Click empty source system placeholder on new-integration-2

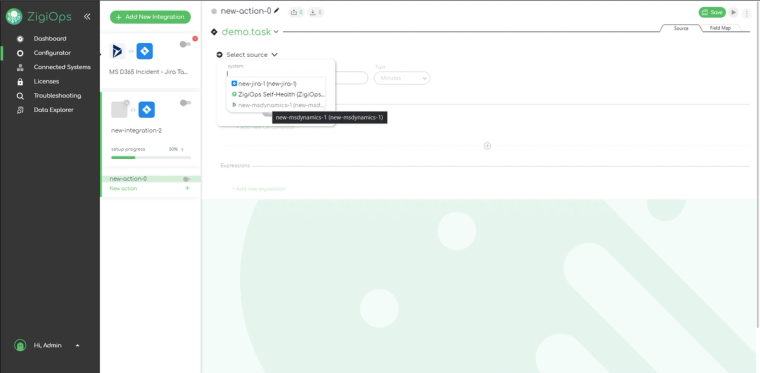click(119, 109)
